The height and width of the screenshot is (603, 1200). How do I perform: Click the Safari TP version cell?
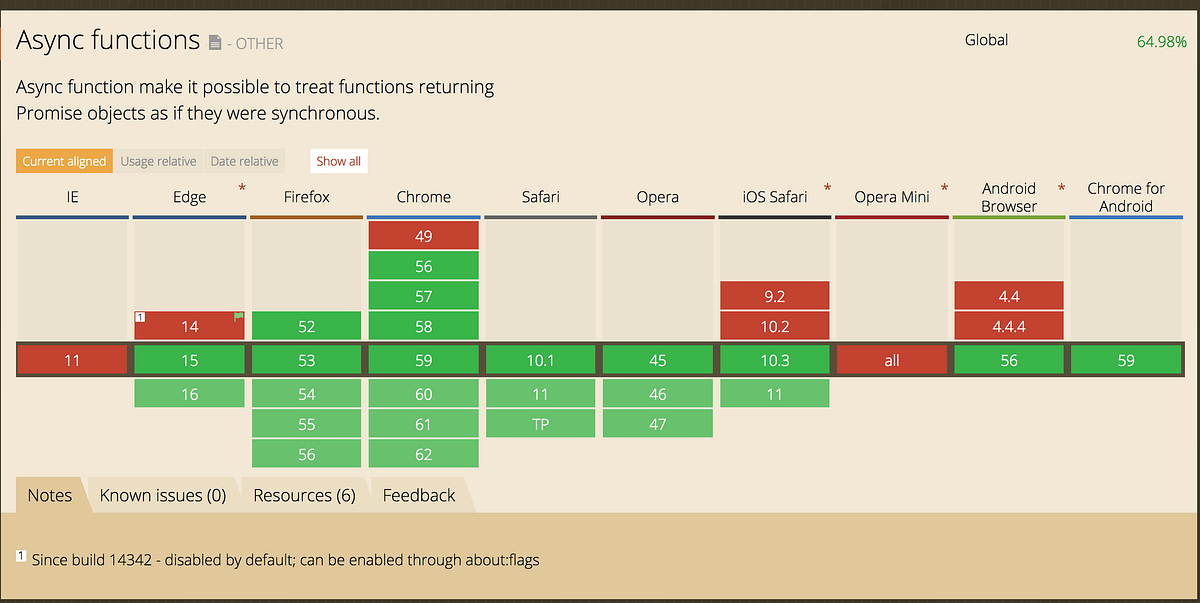click(540, 423)
